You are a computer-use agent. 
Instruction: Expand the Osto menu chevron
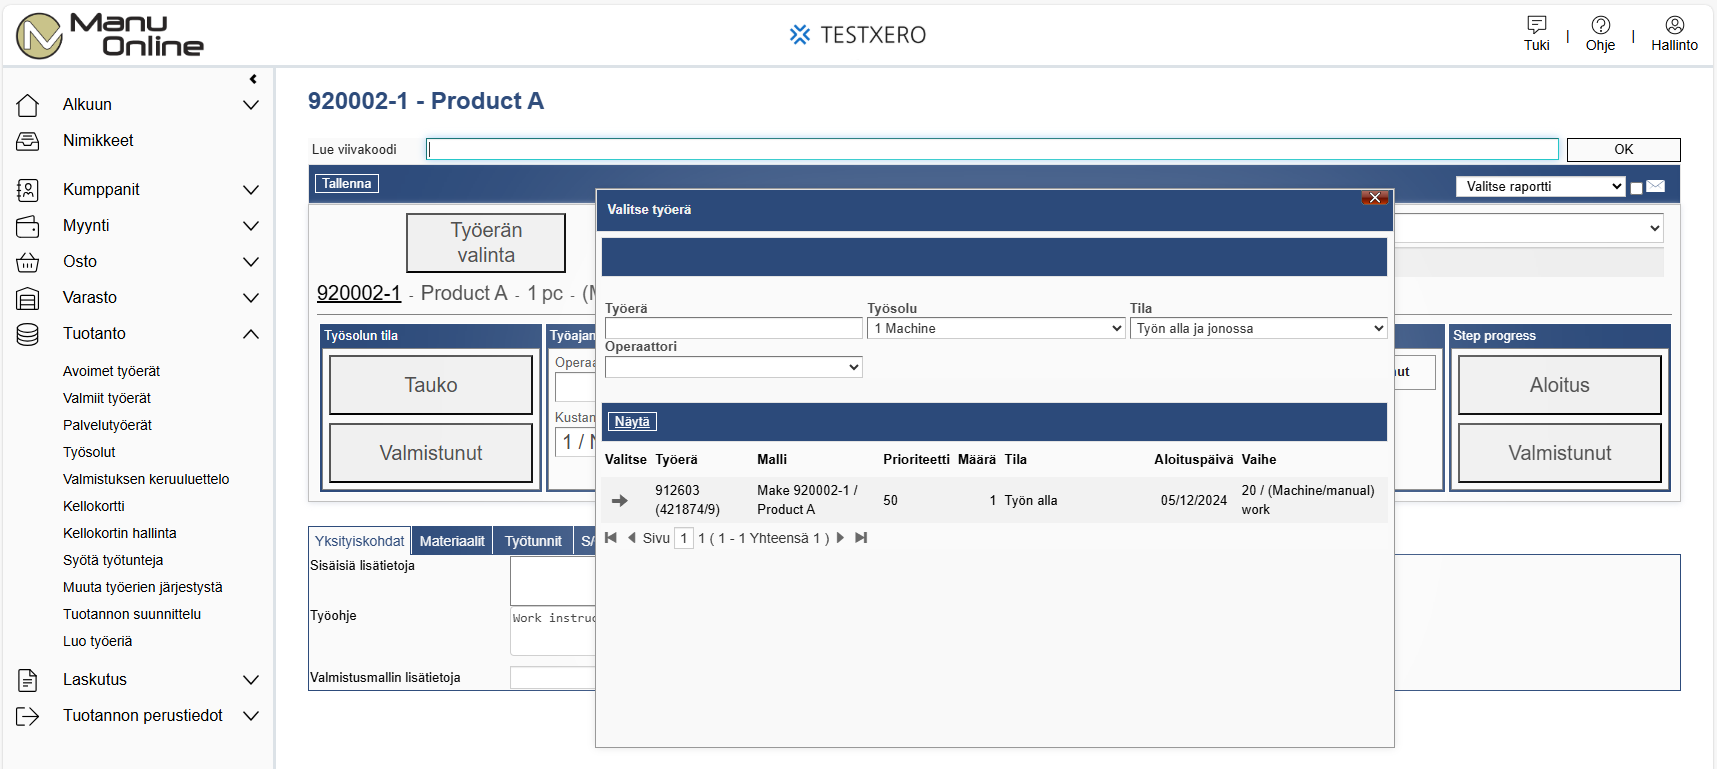[251, 262]
